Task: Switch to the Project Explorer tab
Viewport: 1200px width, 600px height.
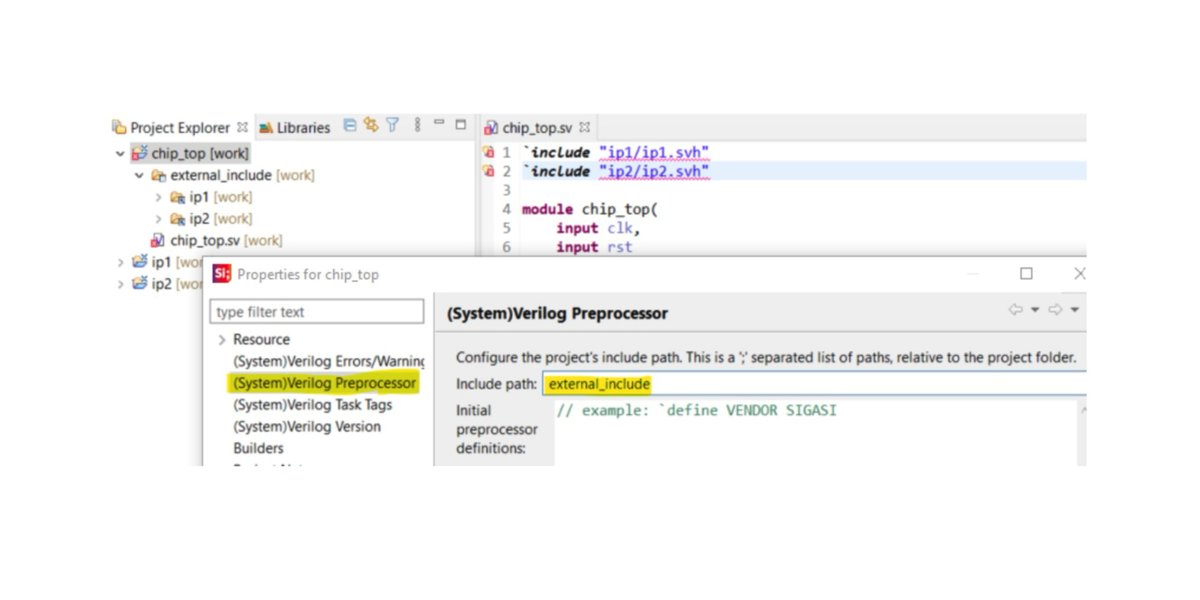Action: 180,127
